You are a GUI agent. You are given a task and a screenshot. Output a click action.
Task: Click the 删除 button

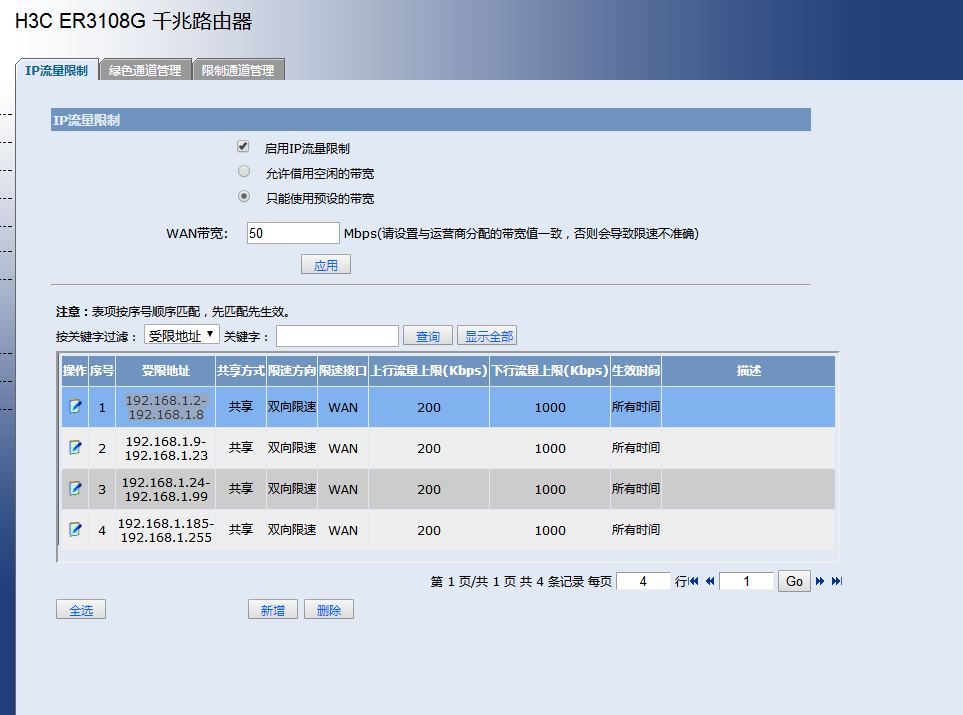coord(329,610)
